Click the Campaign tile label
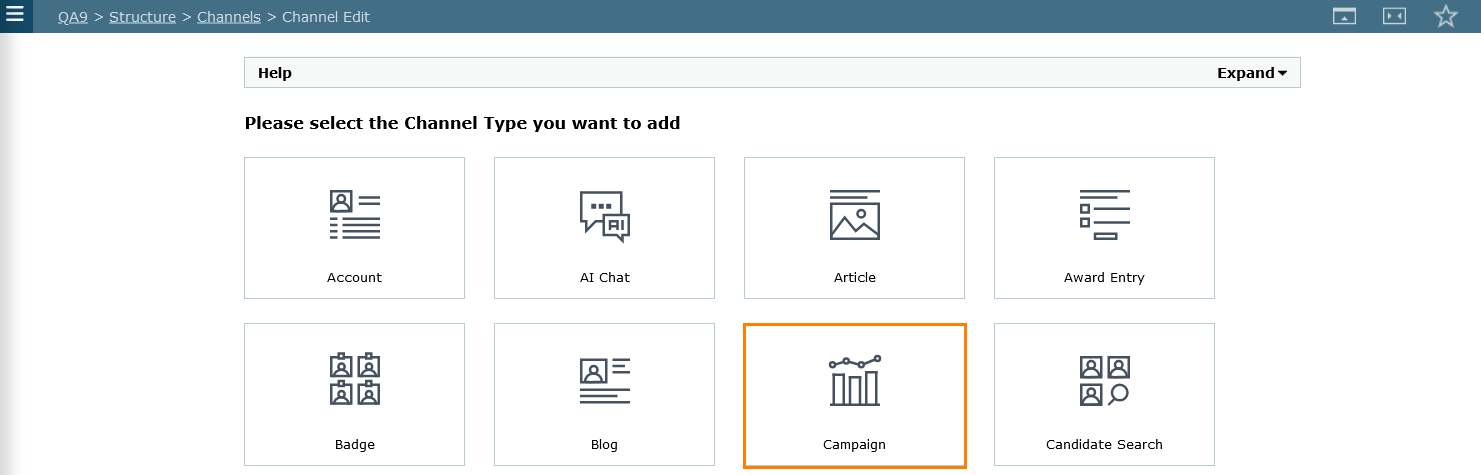This screenshot has width=1481, height=475. click(854, 445)
